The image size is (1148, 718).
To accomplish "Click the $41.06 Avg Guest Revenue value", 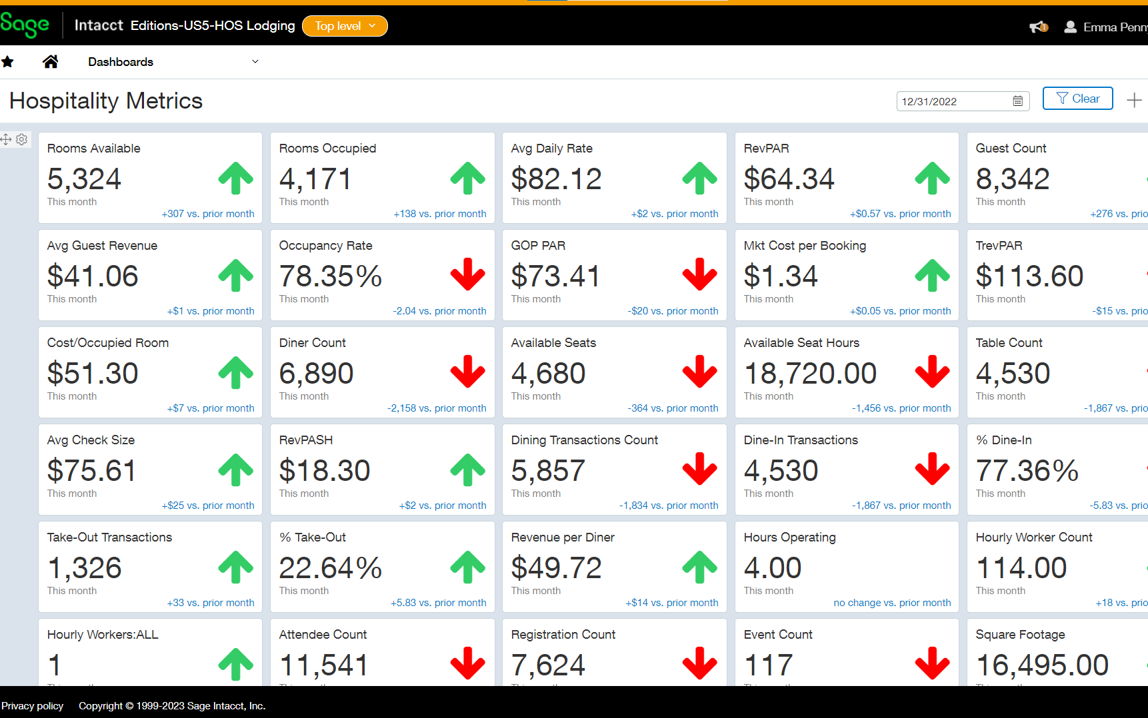I will [93, 276].
